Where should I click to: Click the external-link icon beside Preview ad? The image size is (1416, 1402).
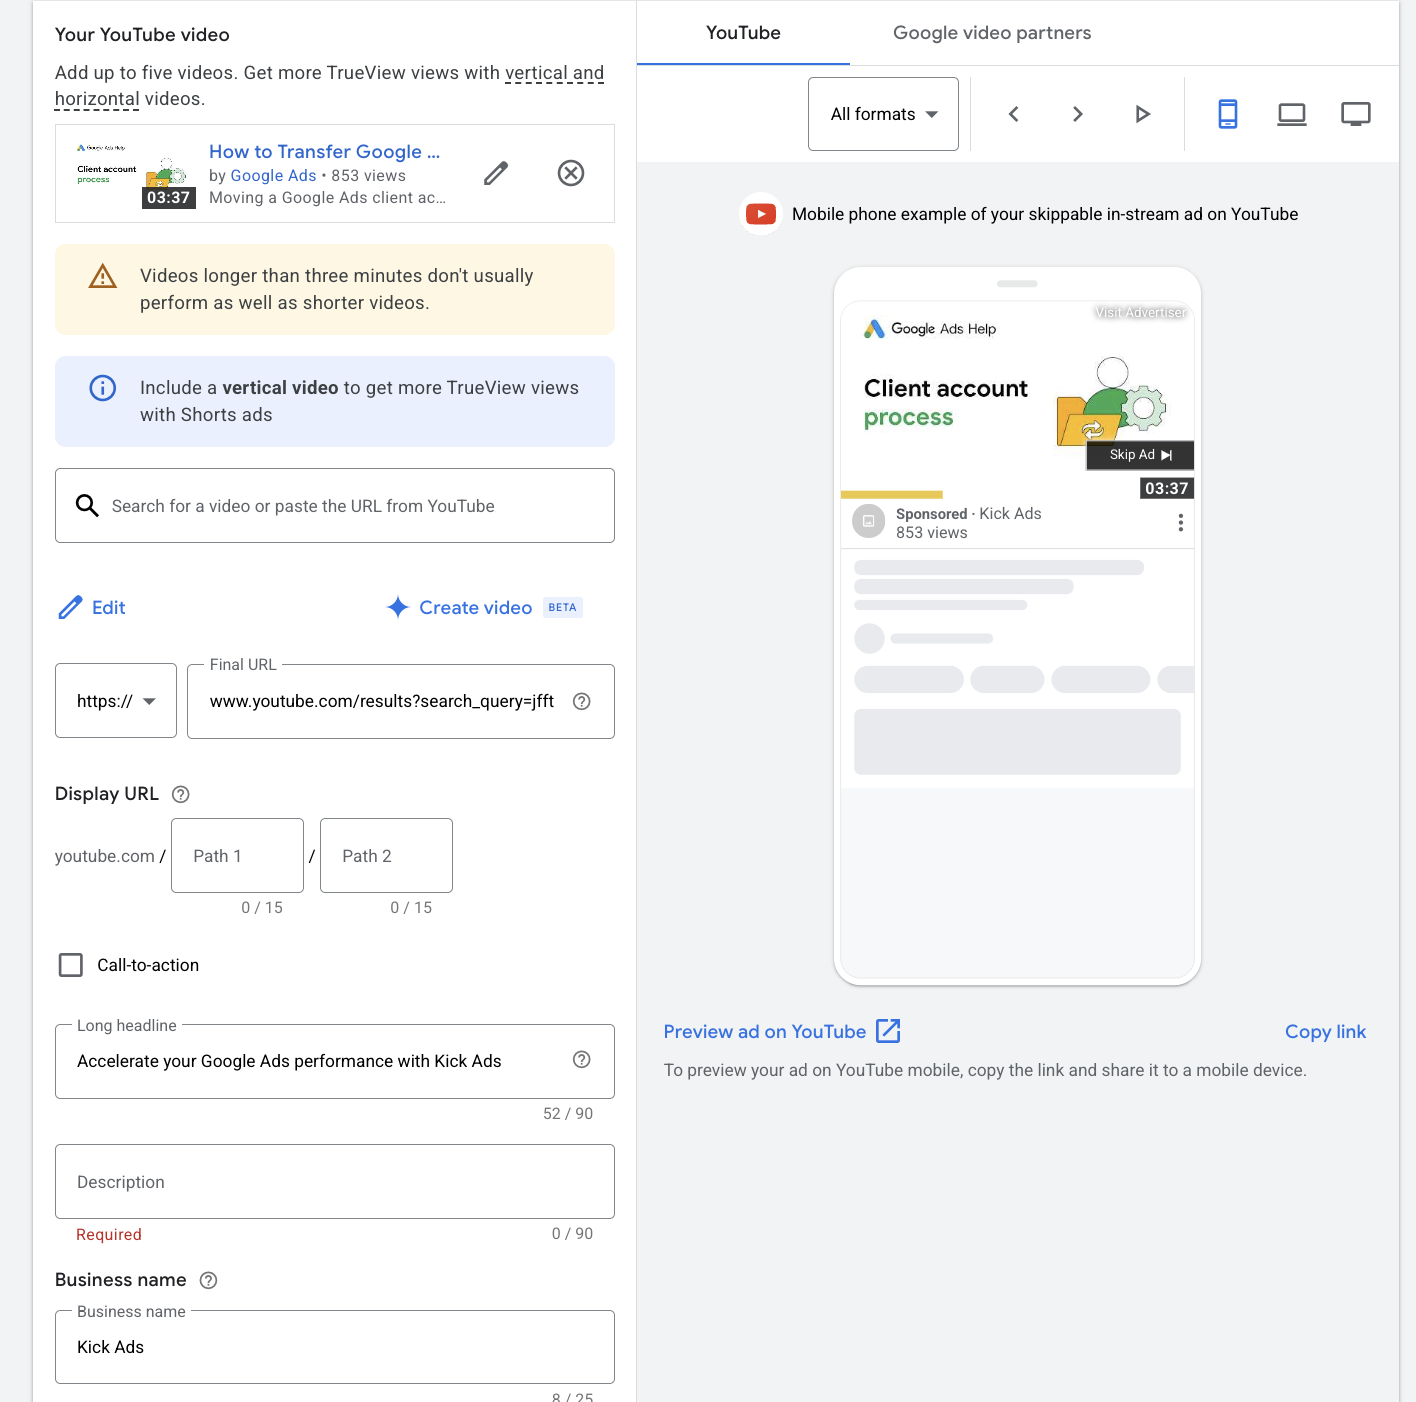(888, 1031)
